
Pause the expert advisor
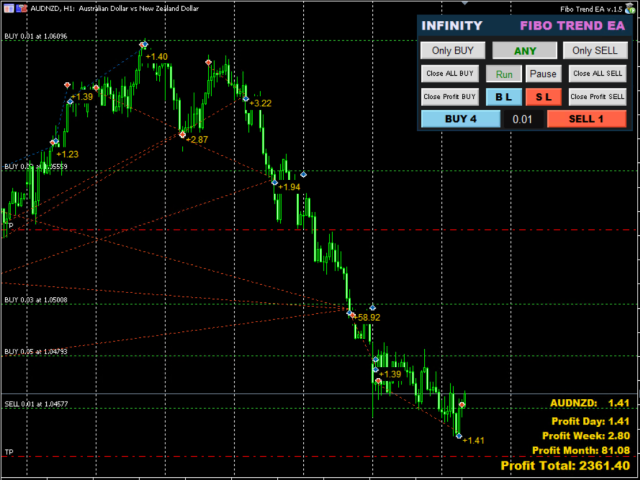pyautogui.click(x=543, y=73)
